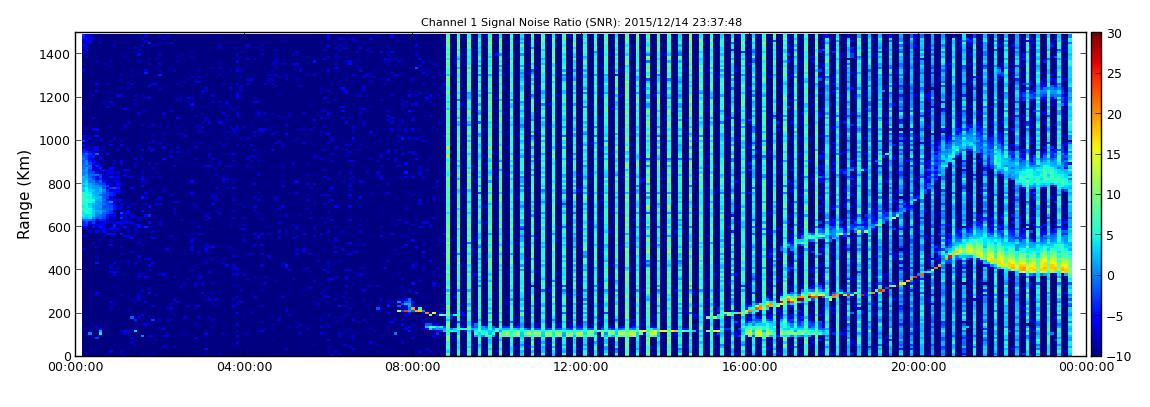The height and width of the screenshot is (407, 1150).
Task: Click the 600 range tick label
Action: [59, 227]
